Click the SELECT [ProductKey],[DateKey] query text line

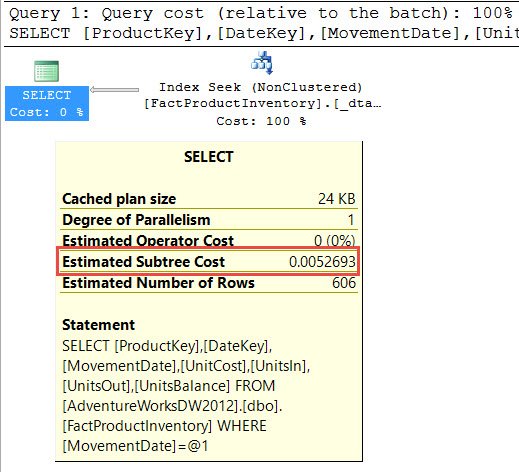(264, 33)
